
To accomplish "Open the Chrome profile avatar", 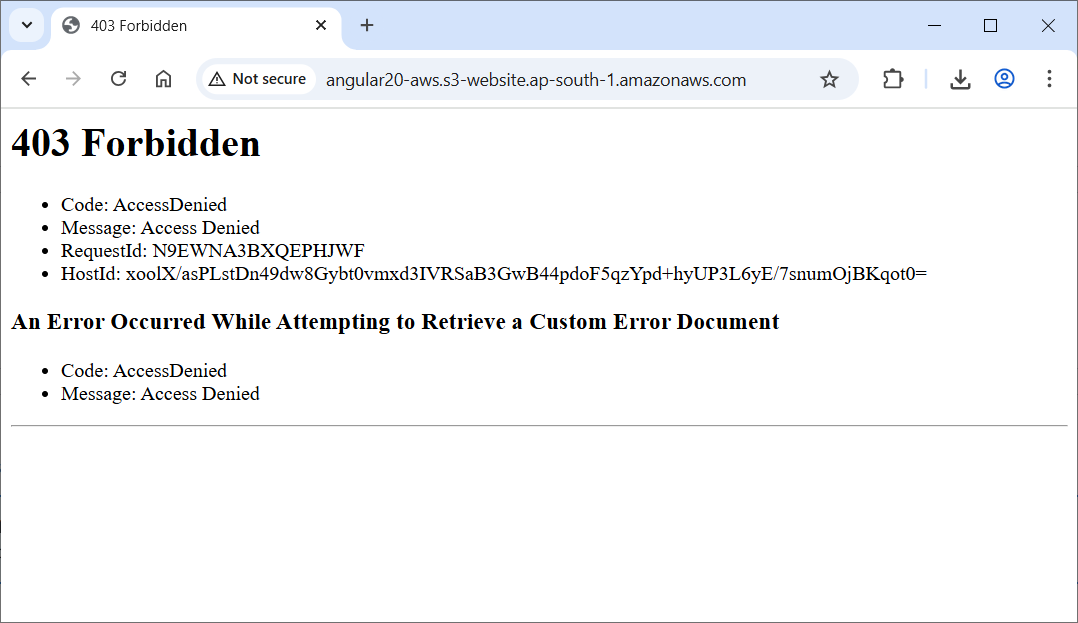I will point(1004,79).
